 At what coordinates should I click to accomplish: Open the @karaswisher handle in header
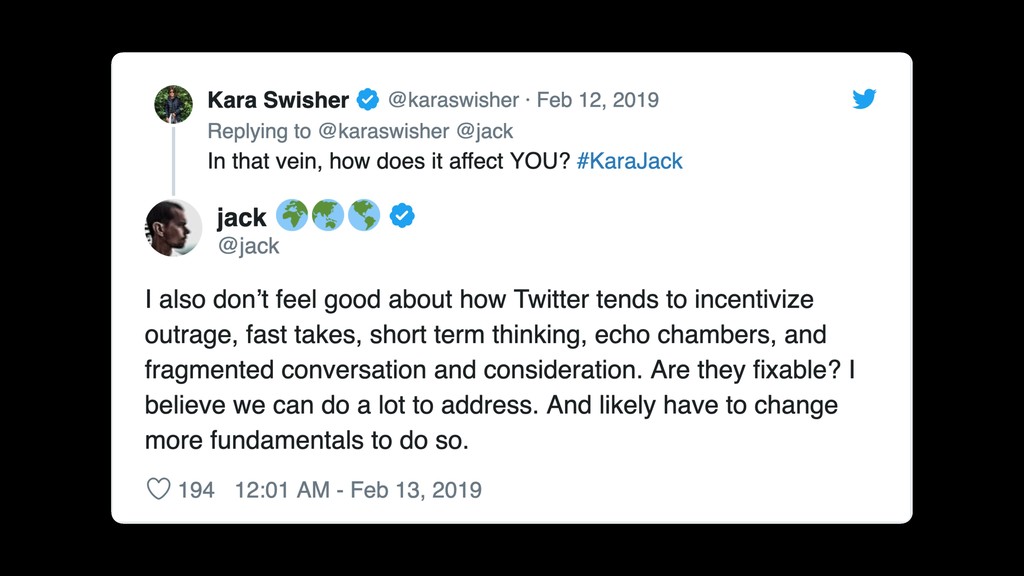coord(453,100)
